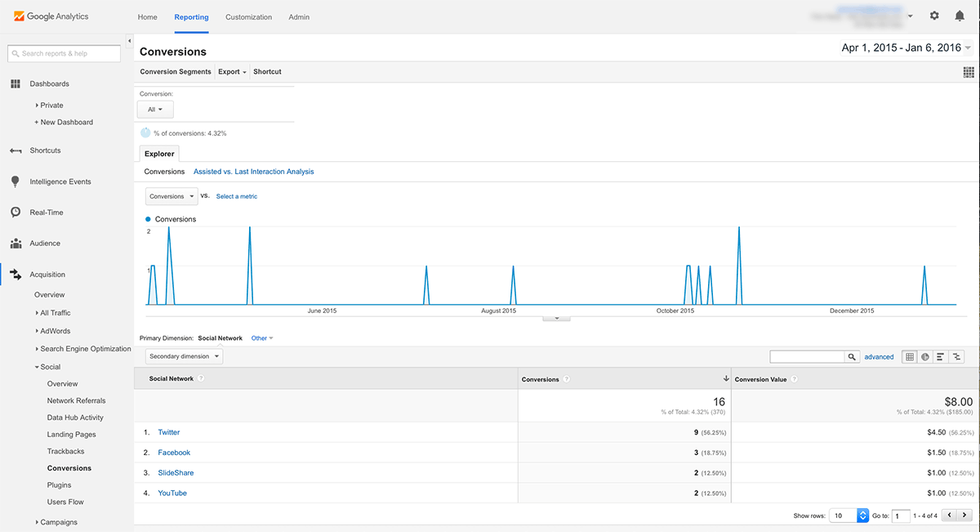Open the SlideShare row link
Screen dimensions: 980x532
(x=176, y=473)
